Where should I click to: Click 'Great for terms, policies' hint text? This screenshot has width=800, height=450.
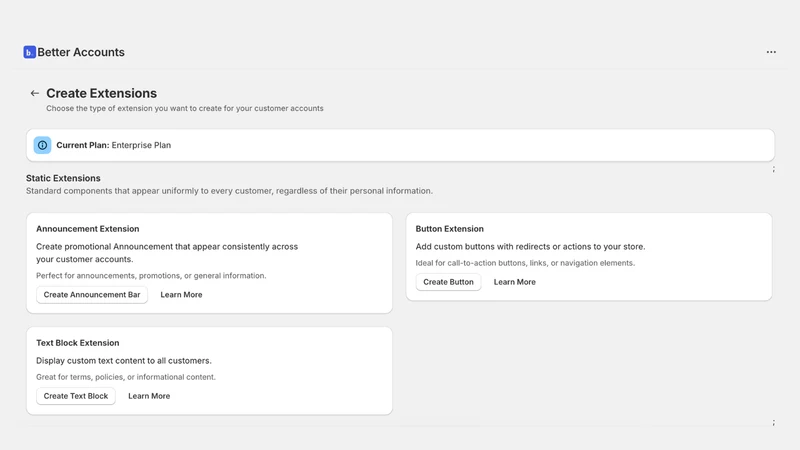[x=126, y=377]
